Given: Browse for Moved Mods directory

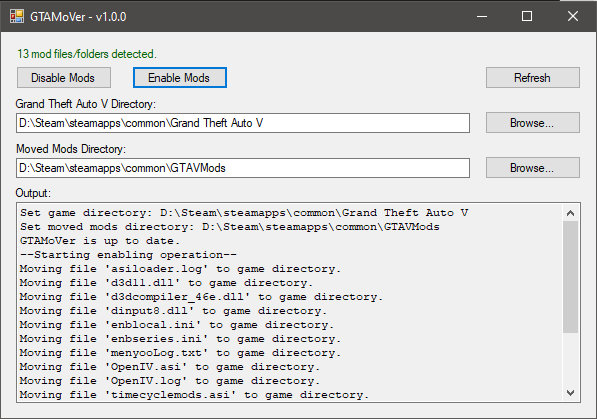Looking at the screenshot, I should click(x=533, y=168).
